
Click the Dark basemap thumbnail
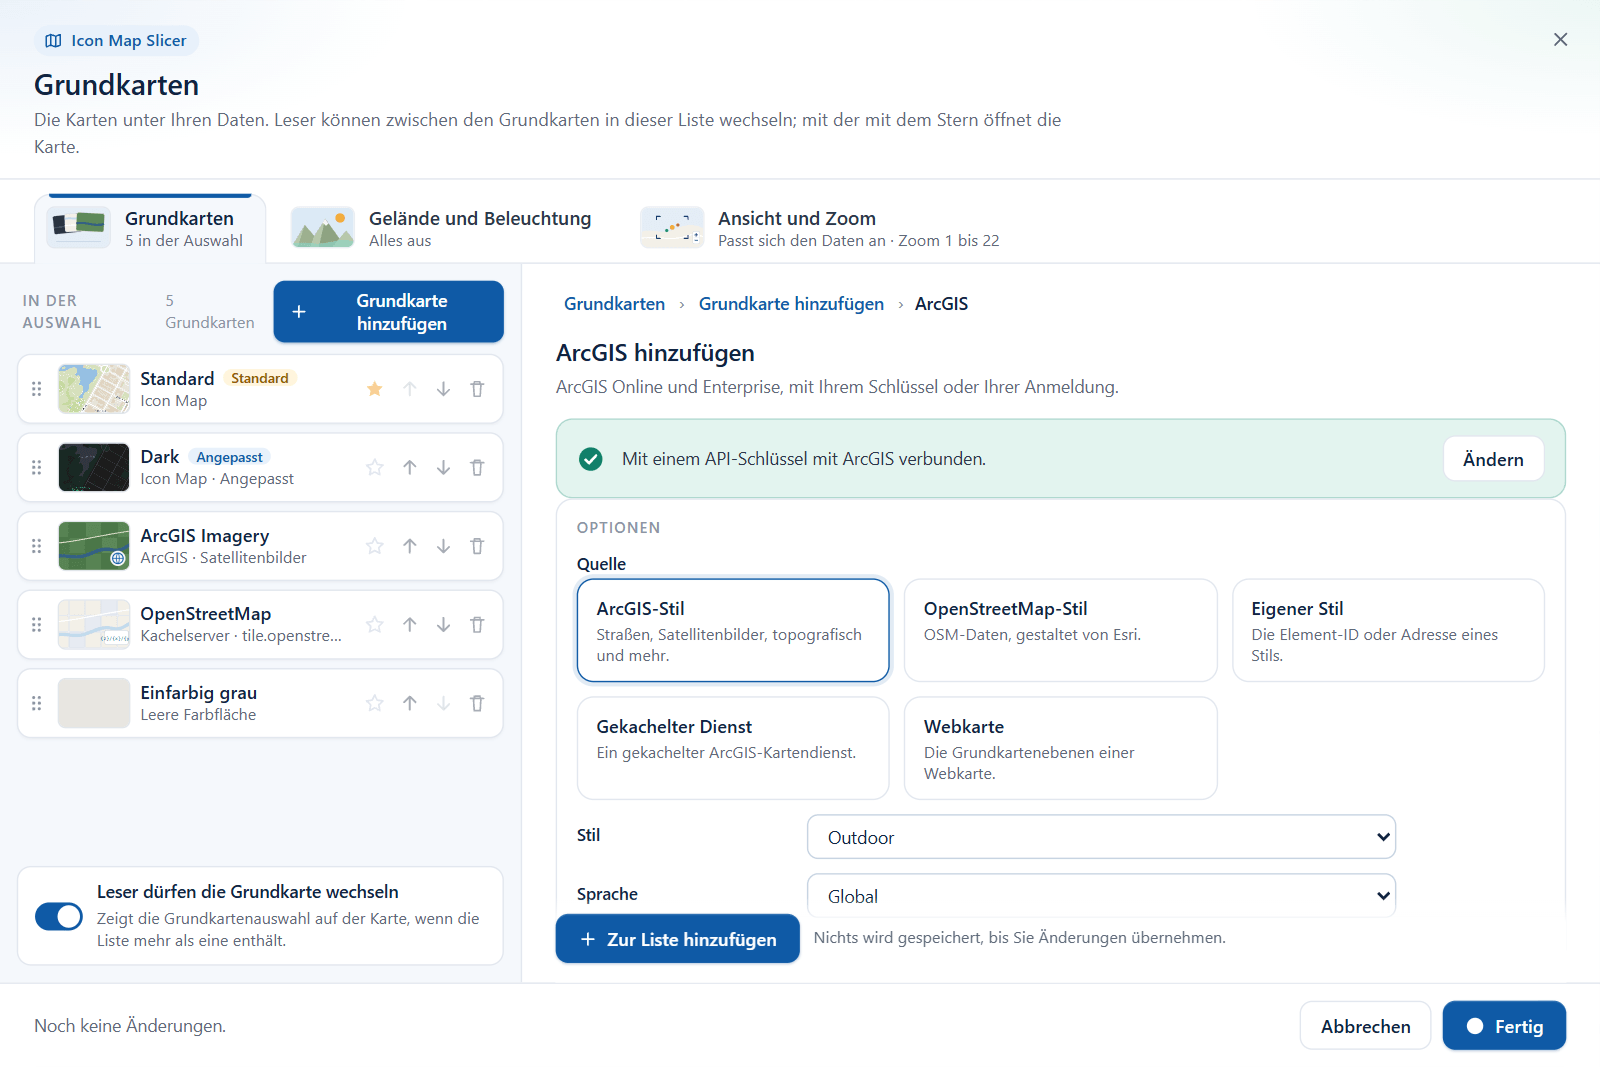[94, 467]
